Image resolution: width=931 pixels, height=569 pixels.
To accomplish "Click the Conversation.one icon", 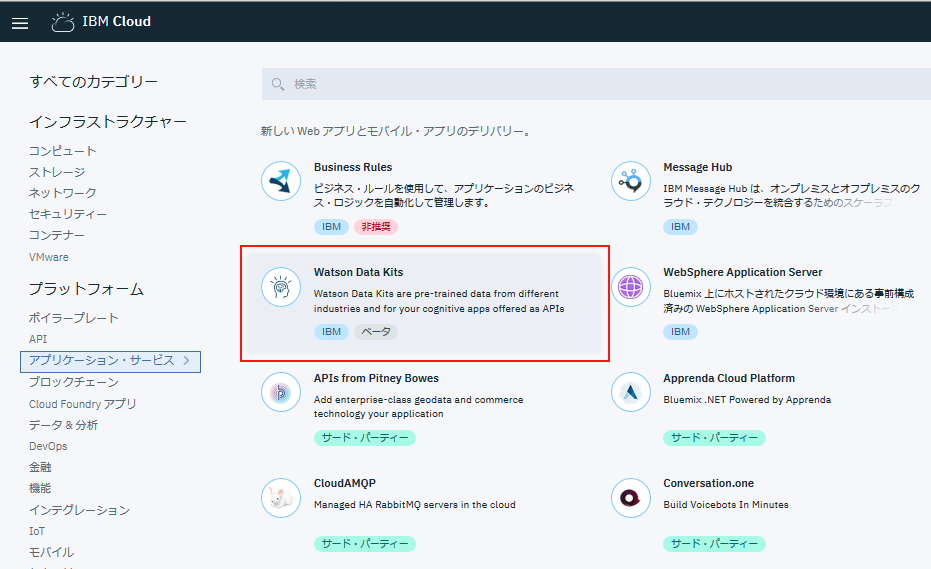I will pos(631,498).
